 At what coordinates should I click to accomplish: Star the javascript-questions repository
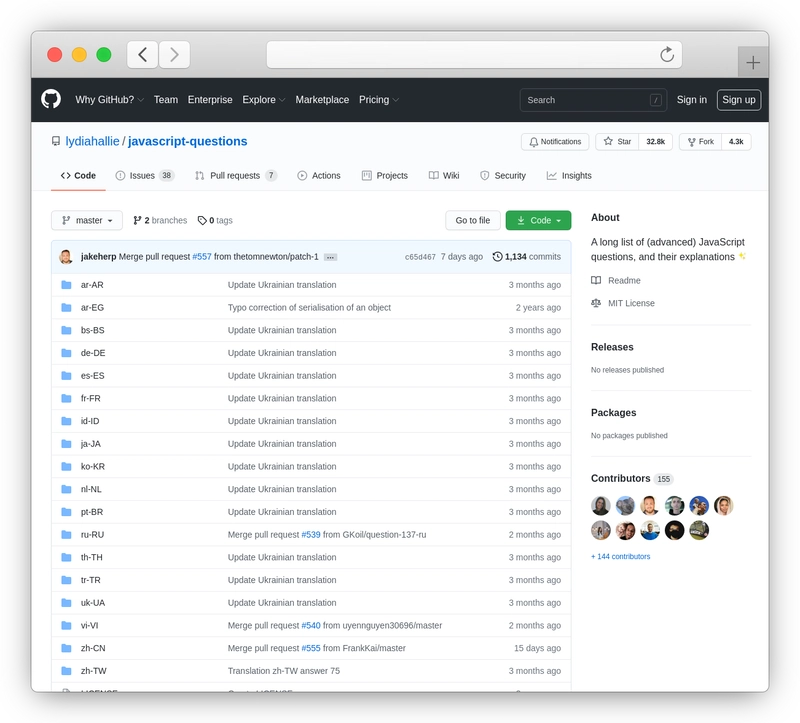pos(617,142)
